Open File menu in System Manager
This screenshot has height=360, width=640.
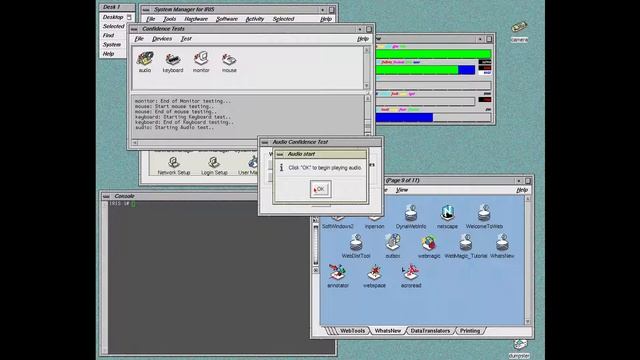(151, 19)
